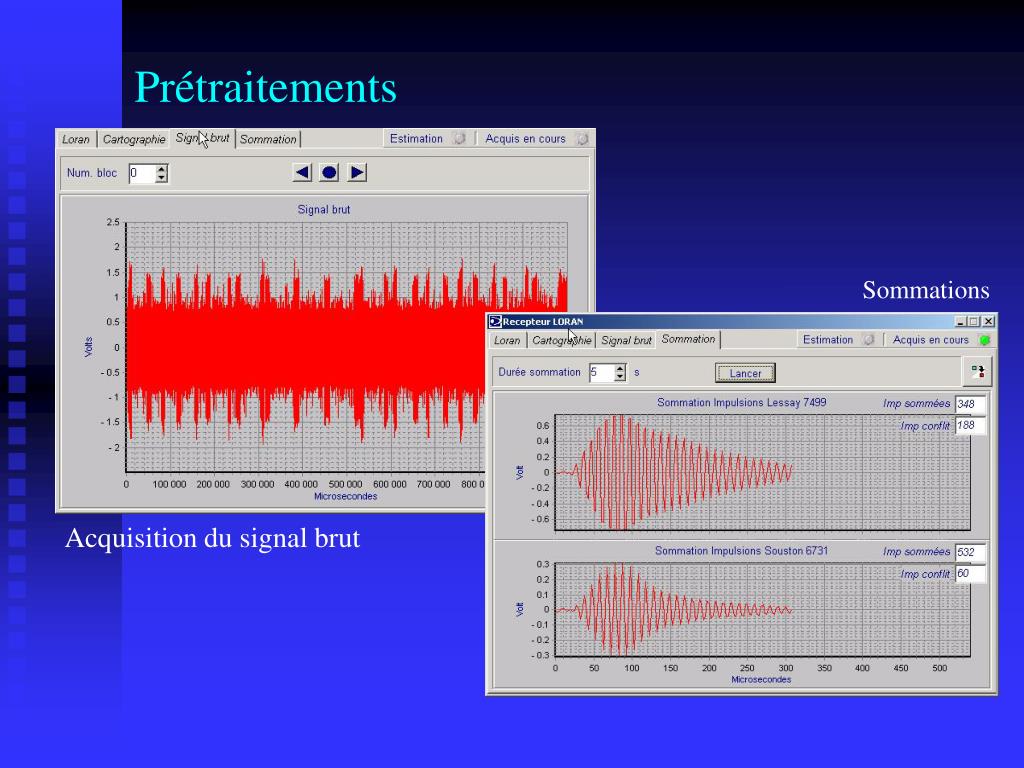Open the Loran tab in the Recepteur LORAN window
1024x768 pixels.
tap(507, 340)
